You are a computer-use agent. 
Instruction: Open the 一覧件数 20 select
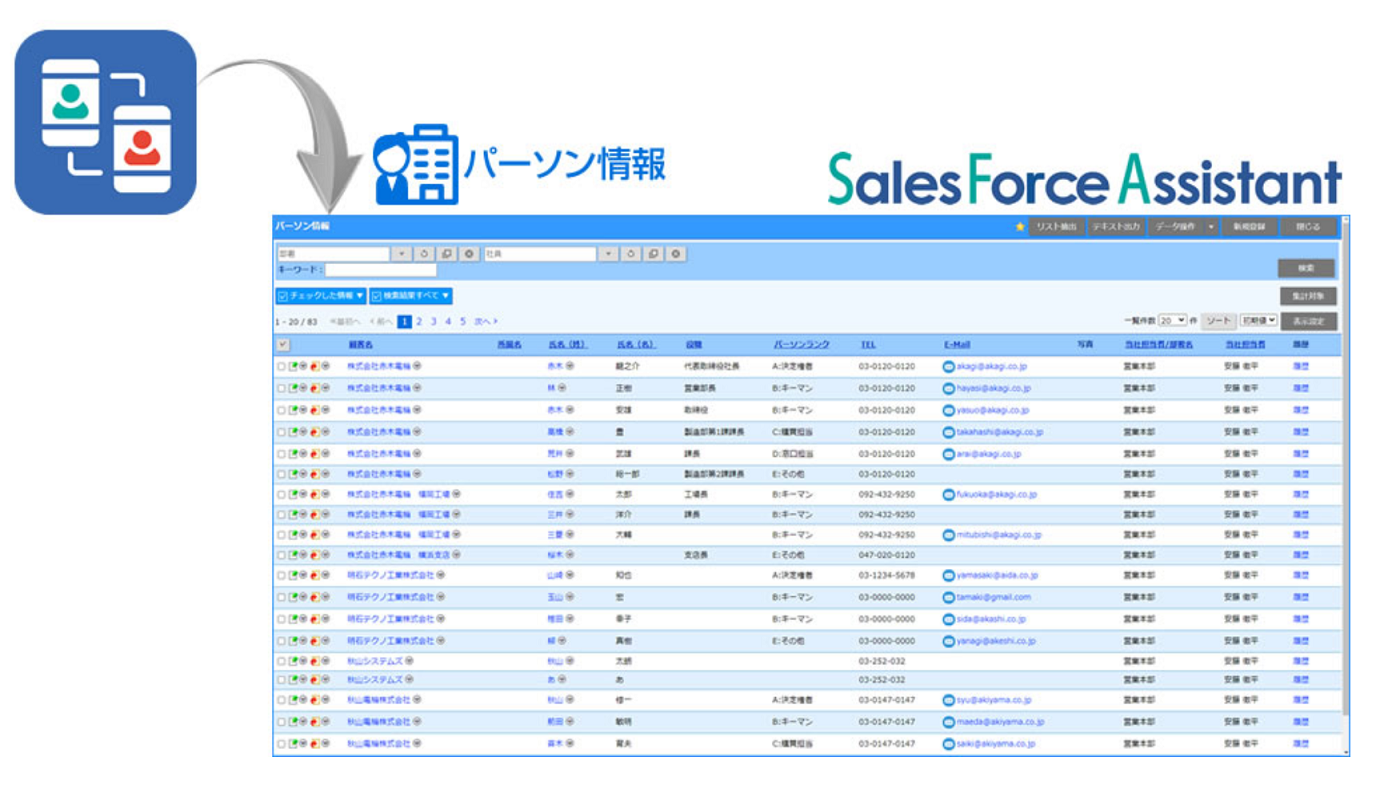tap(1172, 320)
